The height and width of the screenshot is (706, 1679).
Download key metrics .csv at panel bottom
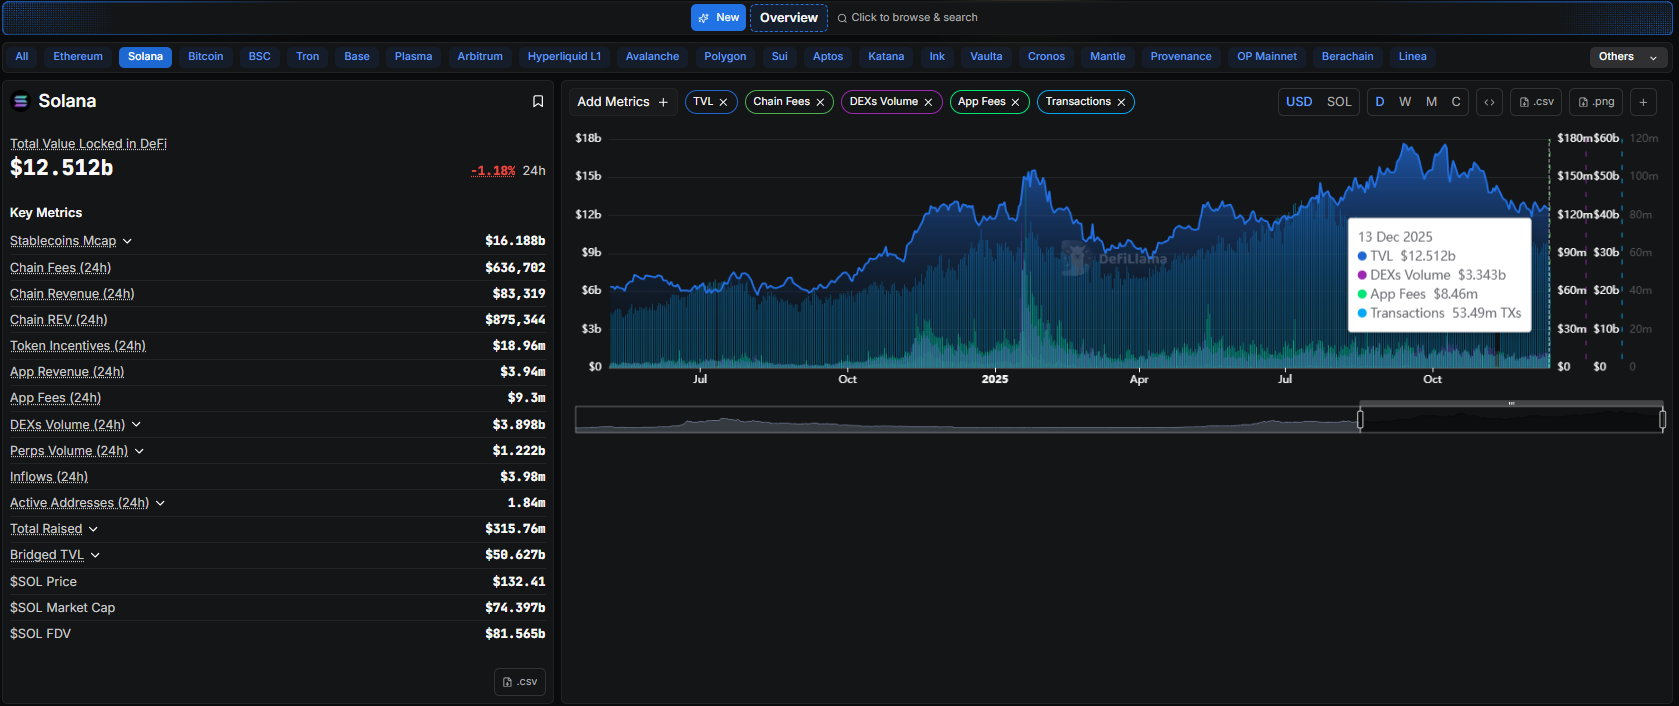pyautogui.click(x=520, y=682)
